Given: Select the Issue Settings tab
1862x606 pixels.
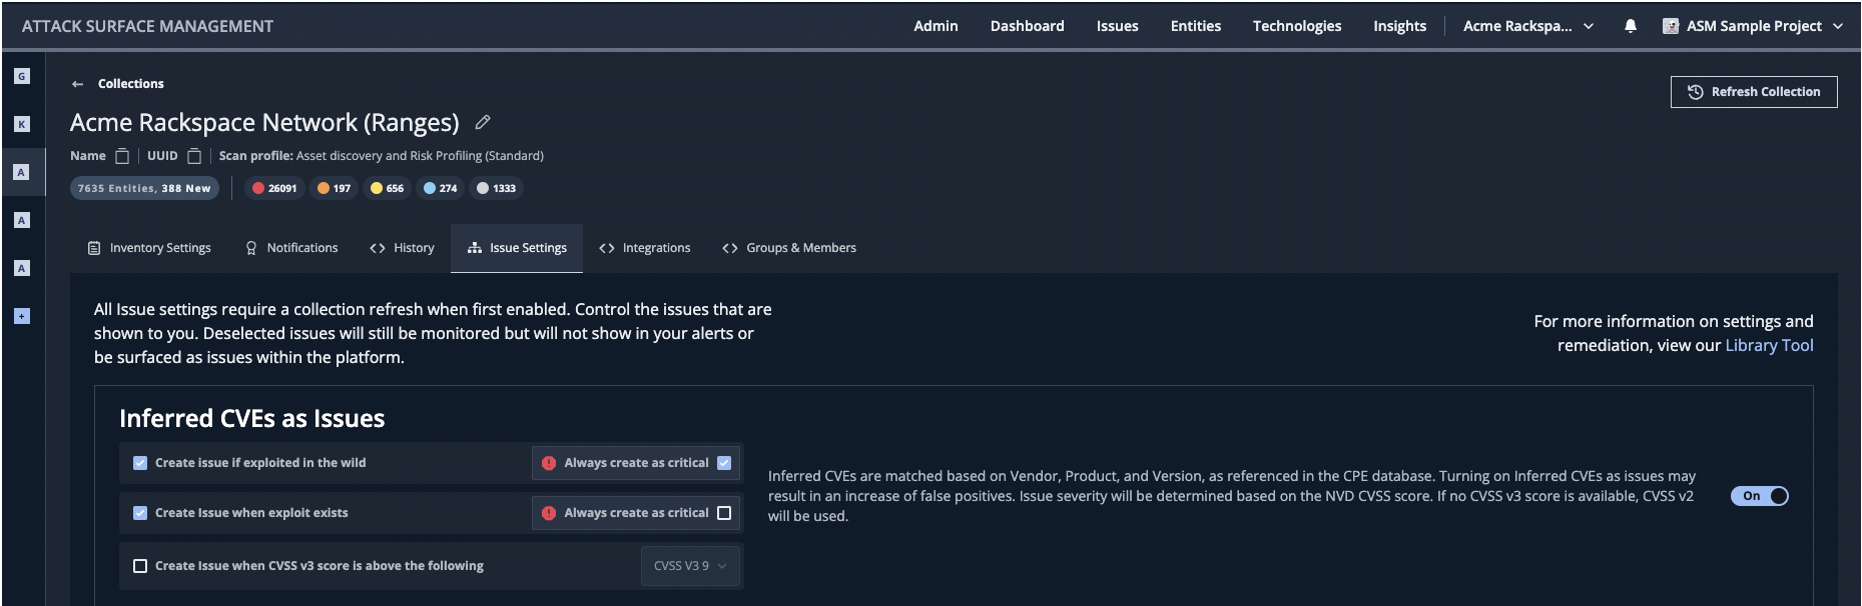Looking at the screenshot, I should 517,248.
